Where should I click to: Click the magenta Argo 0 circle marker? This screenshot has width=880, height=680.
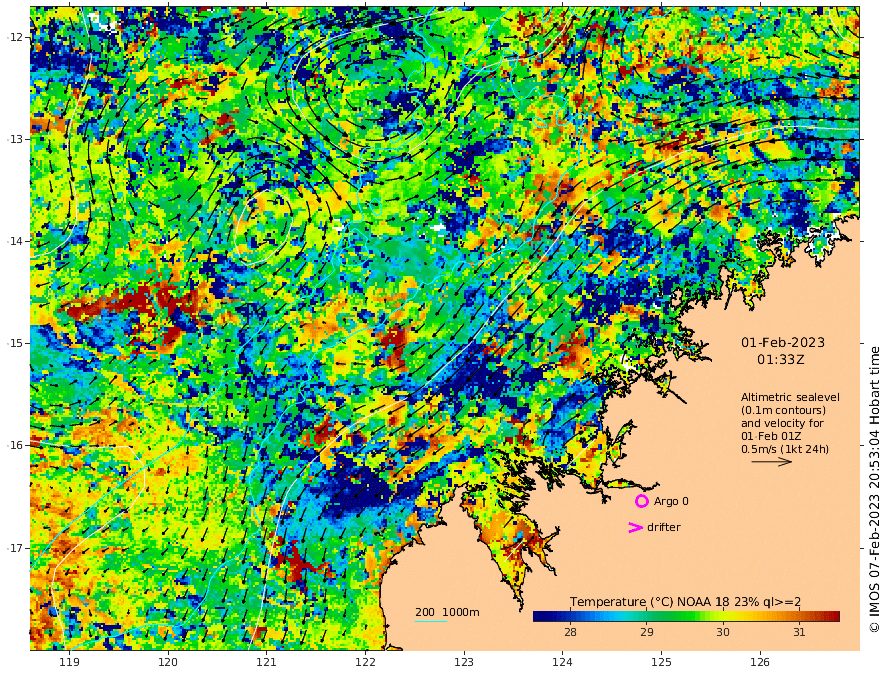point(641,501)
